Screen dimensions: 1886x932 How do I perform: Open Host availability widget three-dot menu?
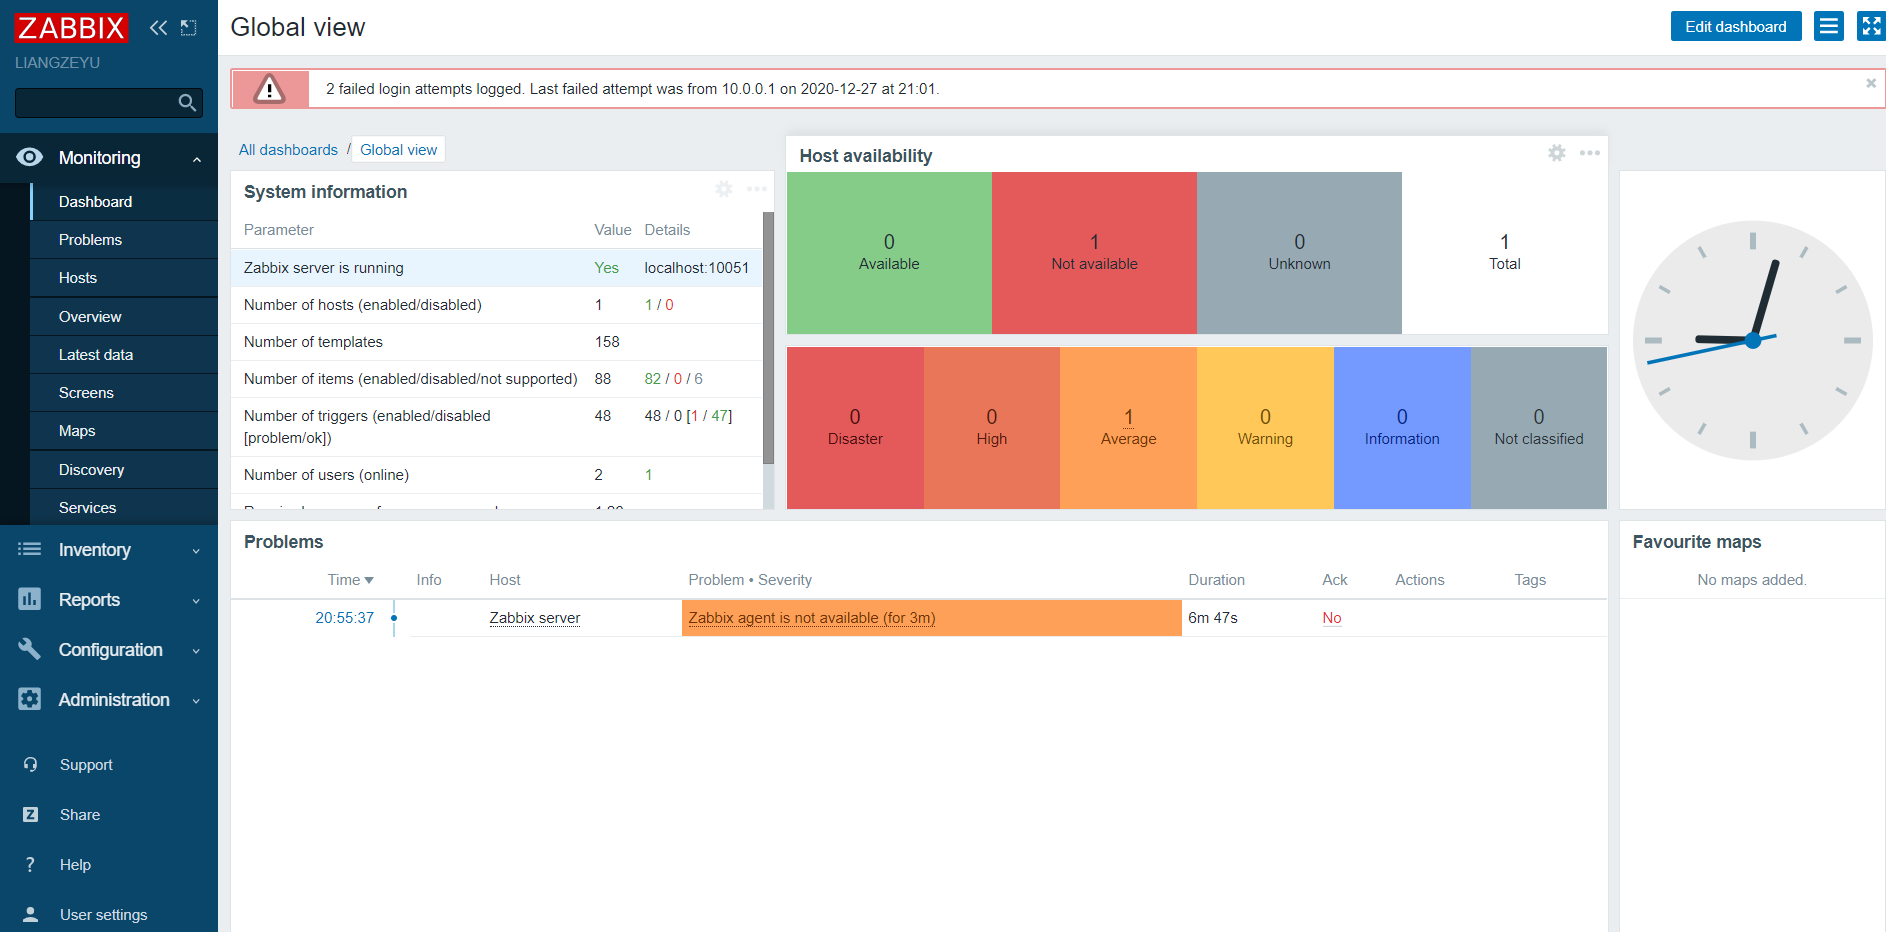pos(1590,153)
